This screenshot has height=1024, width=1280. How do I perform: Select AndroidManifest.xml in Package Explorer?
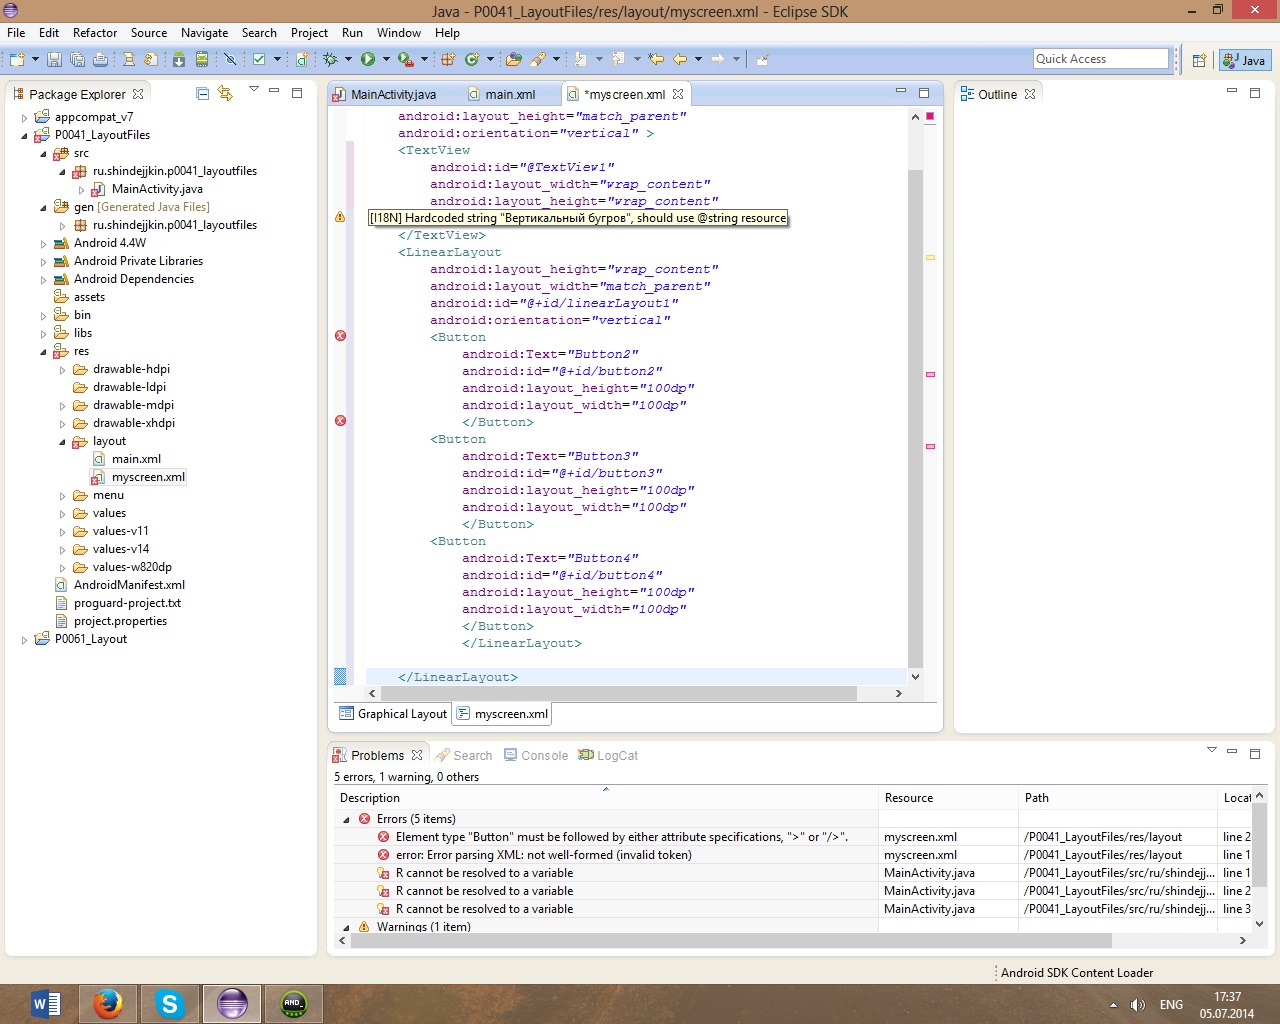point(129,585)
